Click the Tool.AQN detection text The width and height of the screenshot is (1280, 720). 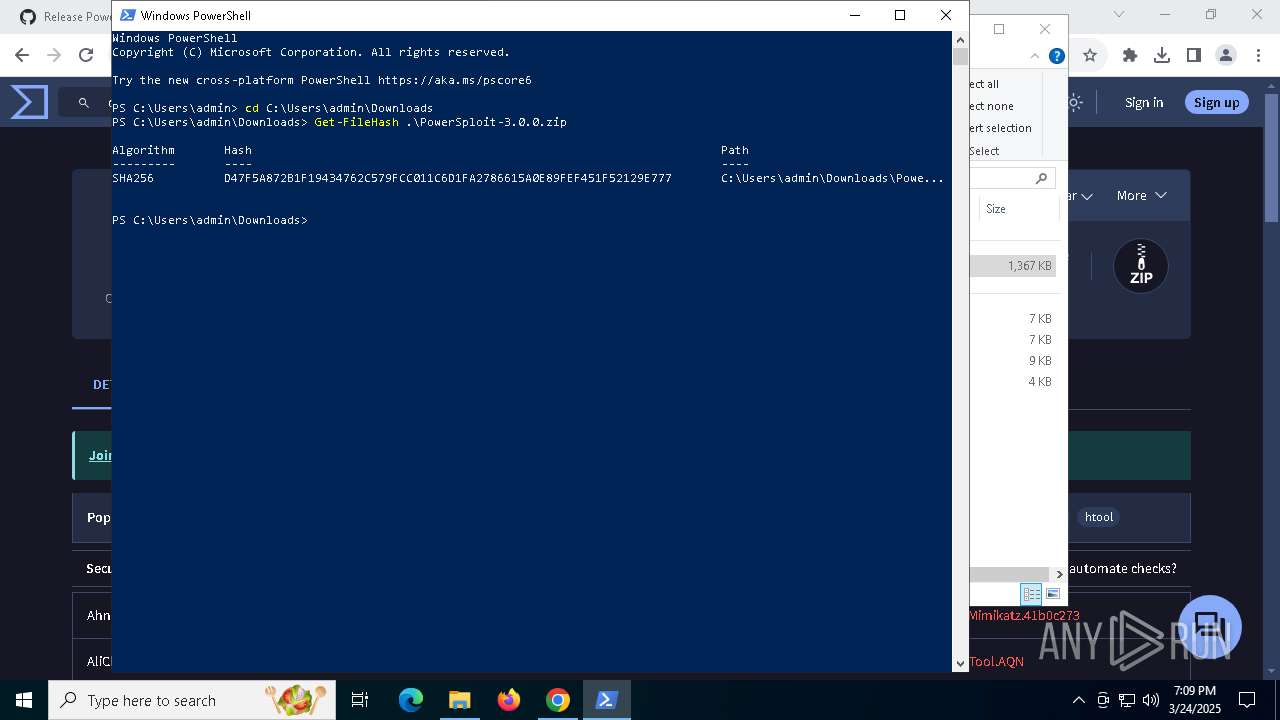click(x=997, y=661)
